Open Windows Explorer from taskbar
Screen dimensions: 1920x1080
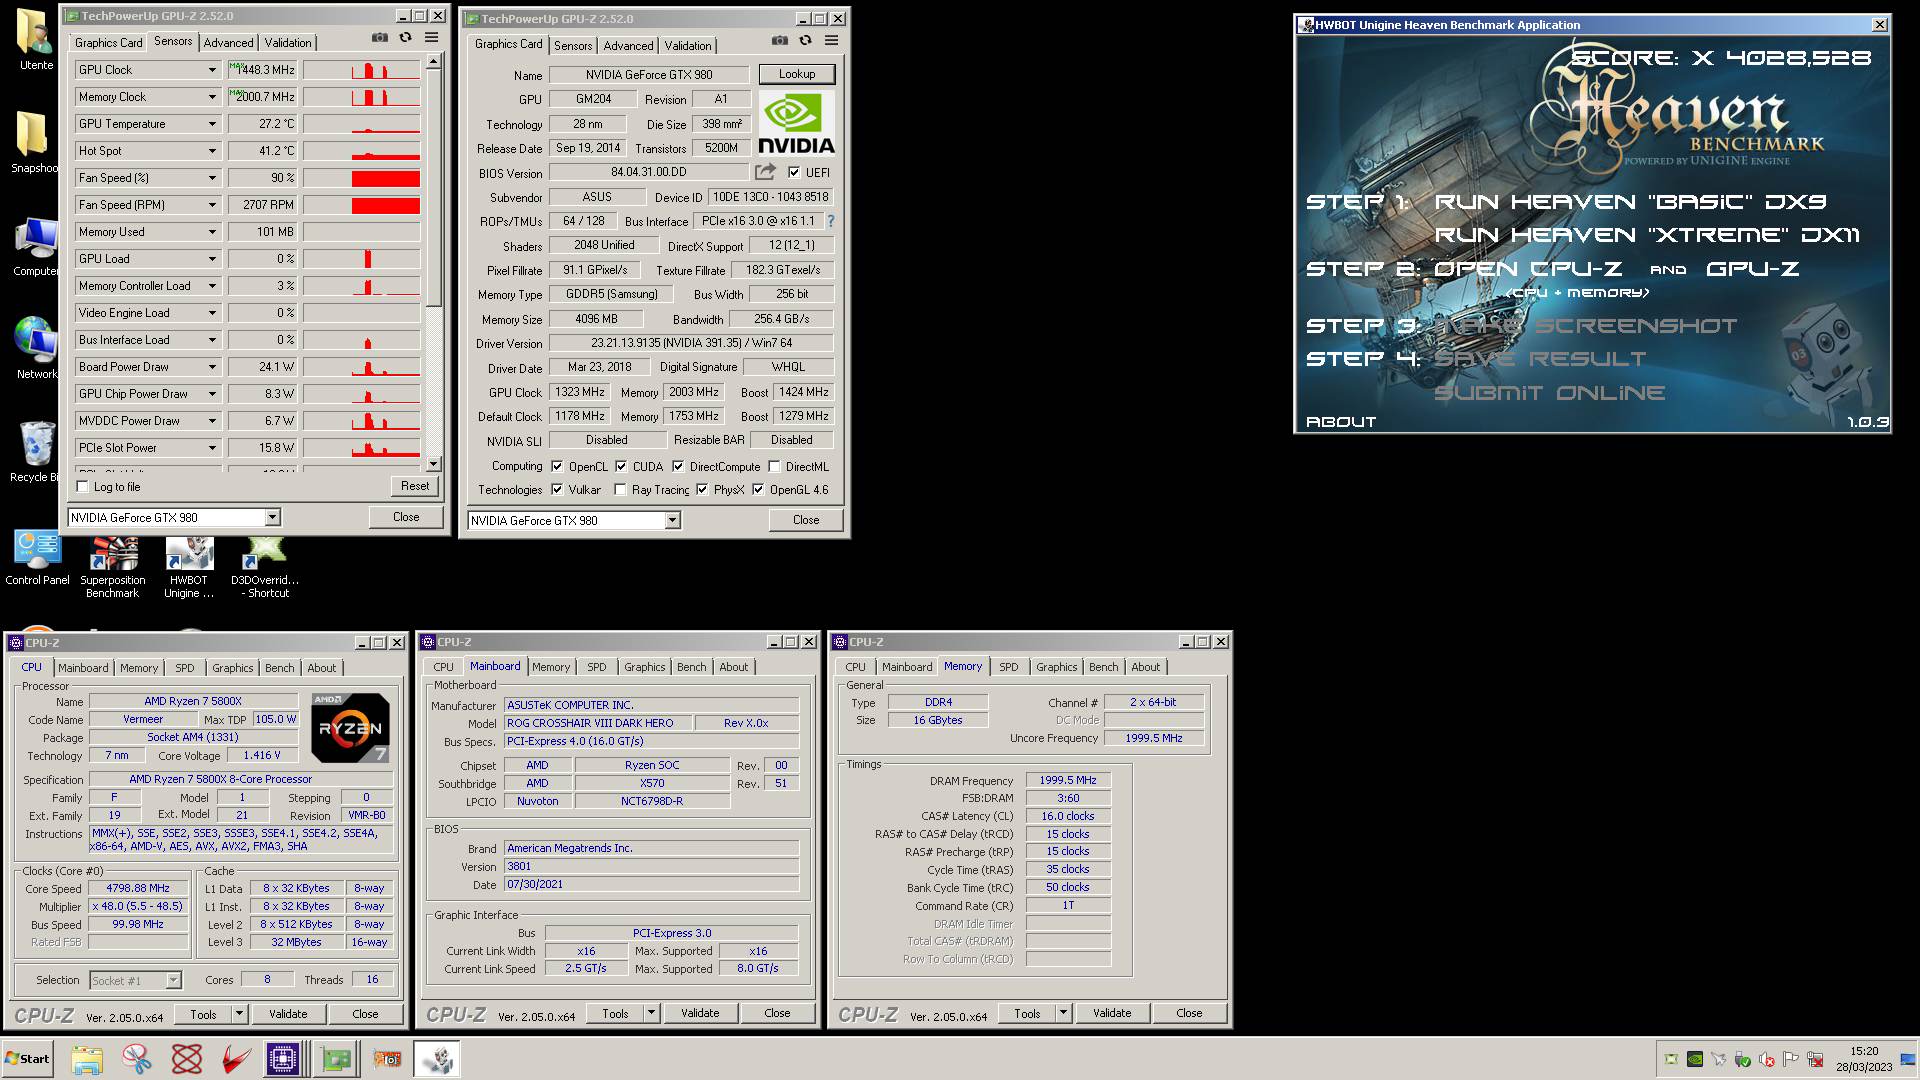tap(87, 1059)
